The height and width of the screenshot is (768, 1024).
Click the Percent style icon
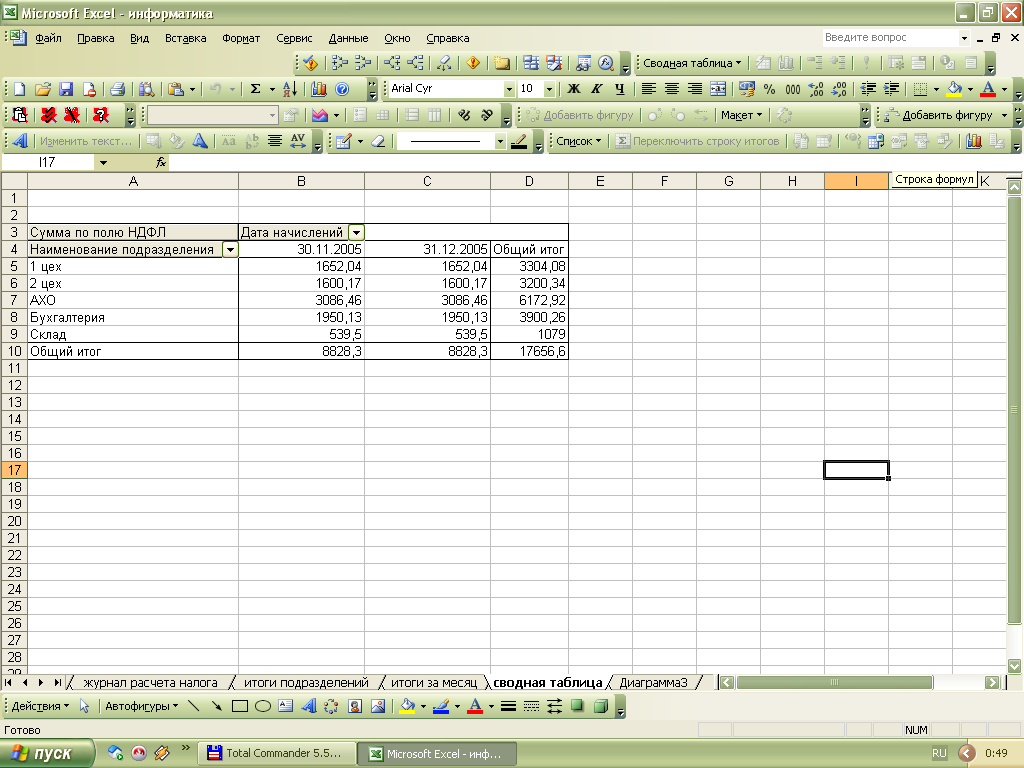tap(770, 89)
